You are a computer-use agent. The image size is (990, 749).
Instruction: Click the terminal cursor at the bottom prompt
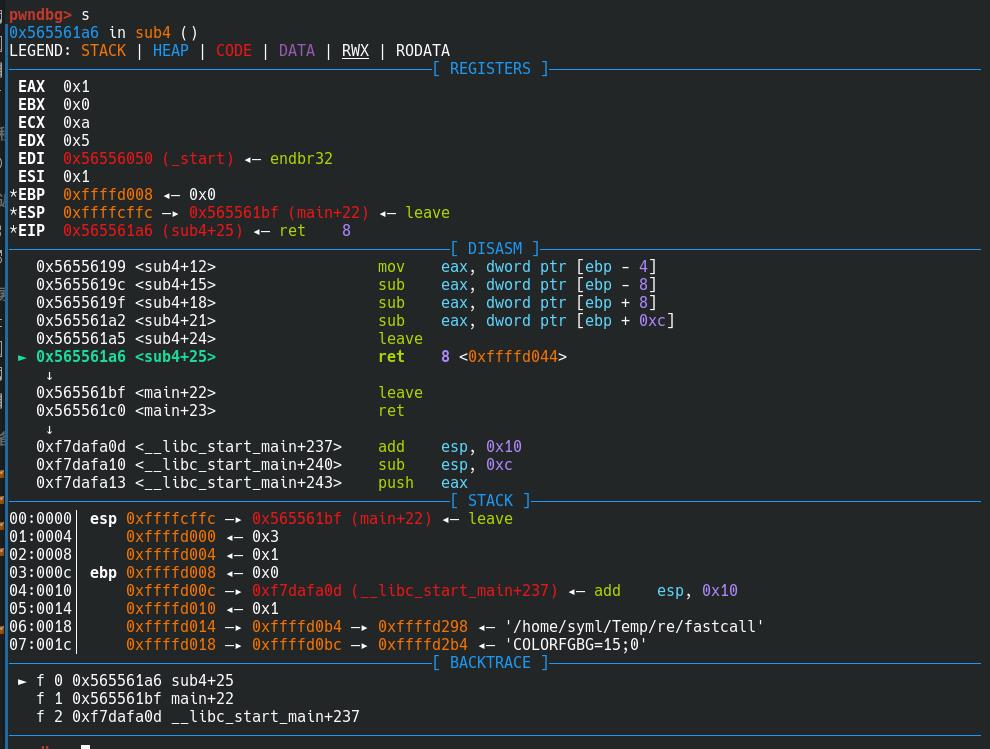click(x=86, y=746)
